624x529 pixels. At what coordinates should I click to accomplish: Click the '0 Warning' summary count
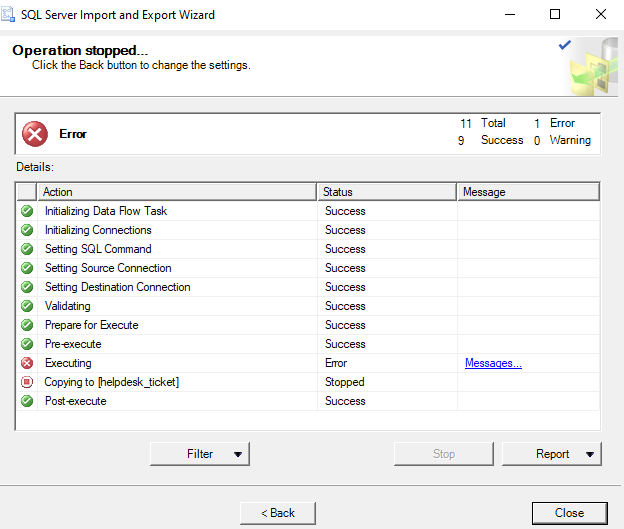[562, 140]
